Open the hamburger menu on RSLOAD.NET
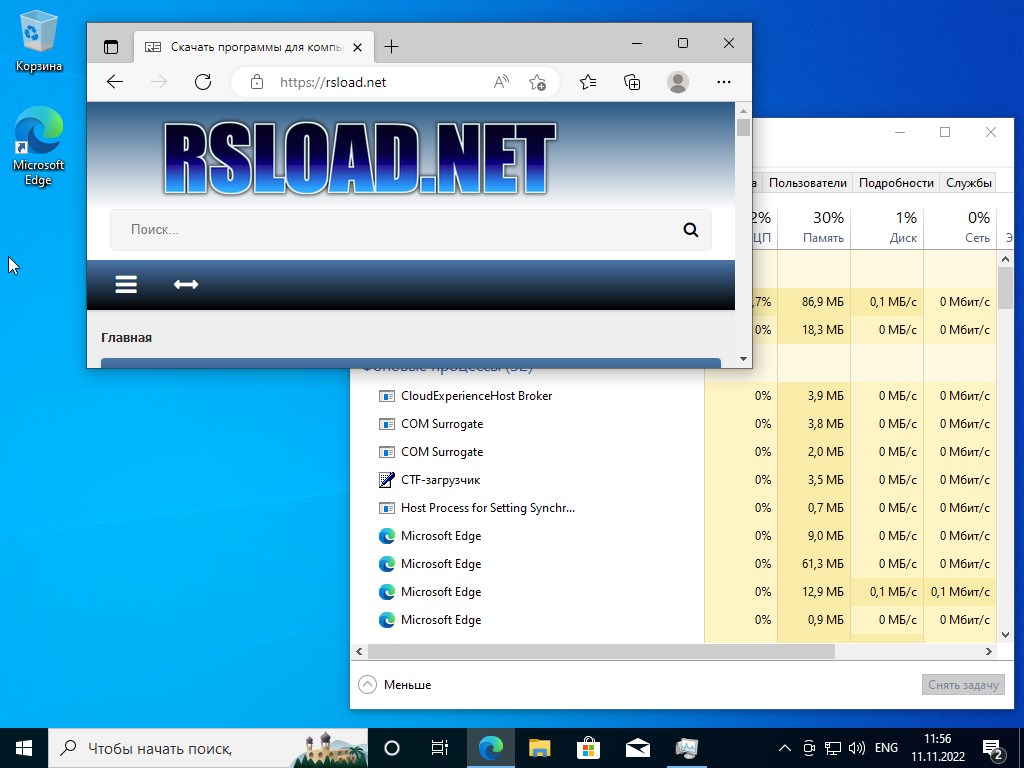Viewport: 1024px width, 768px height. pos(126,285)
